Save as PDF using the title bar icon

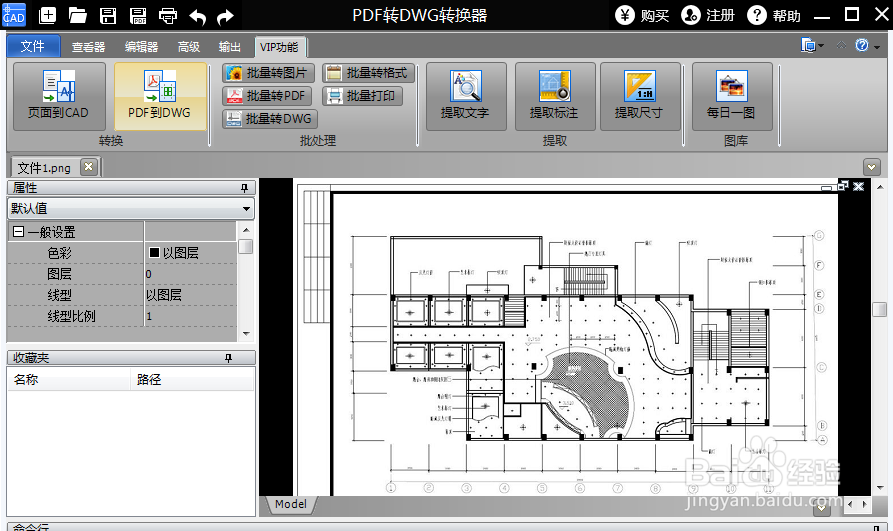click(x=138, y=15)
